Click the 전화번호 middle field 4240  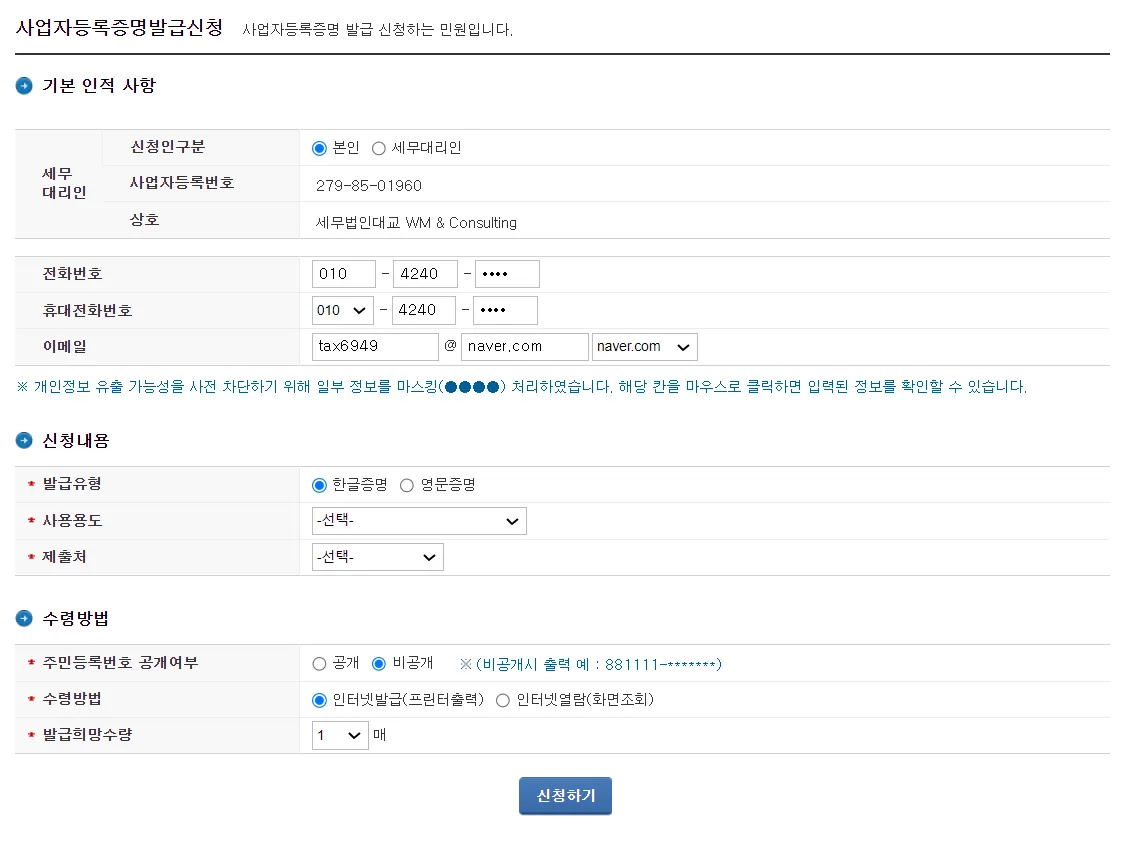[x=425, y=274]
